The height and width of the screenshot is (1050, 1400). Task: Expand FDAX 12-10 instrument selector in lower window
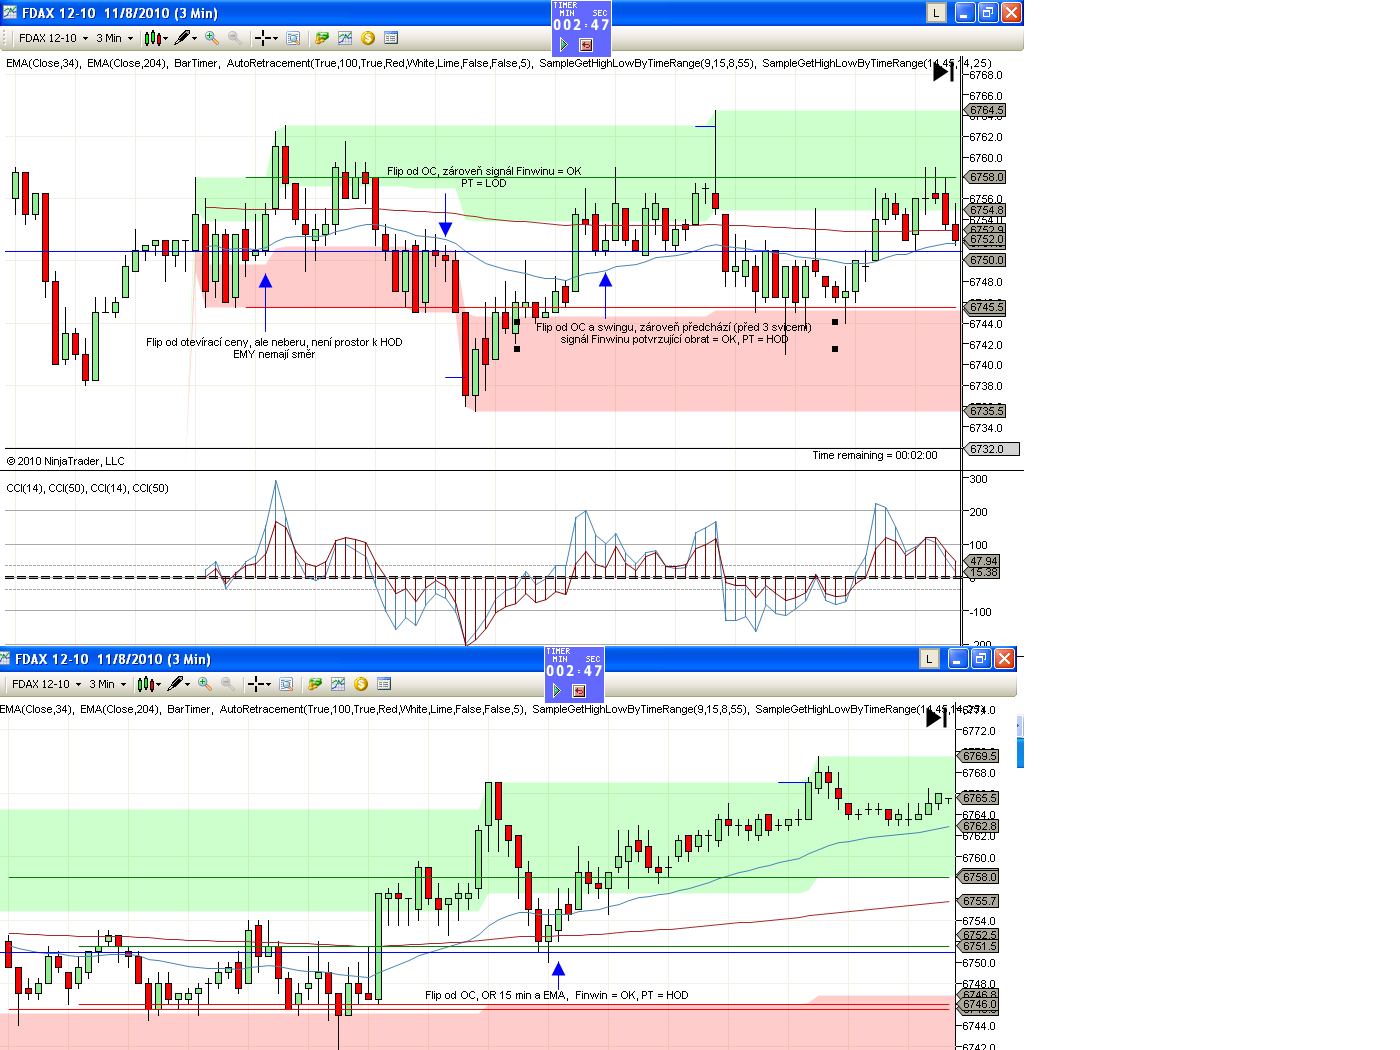coord(46,684)
